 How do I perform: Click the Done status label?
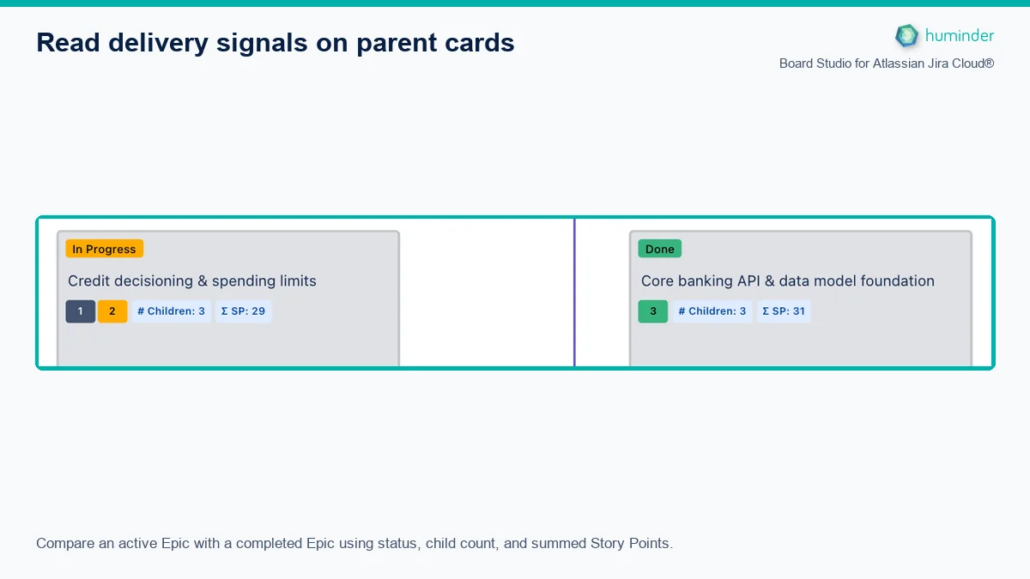pos(660,249)
